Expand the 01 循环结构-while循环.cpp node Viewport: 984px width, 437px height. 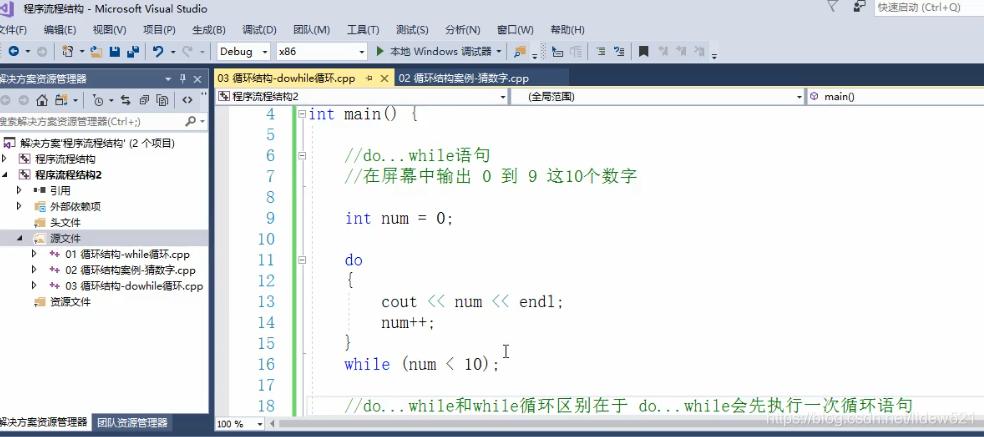[x=34, y=254]
